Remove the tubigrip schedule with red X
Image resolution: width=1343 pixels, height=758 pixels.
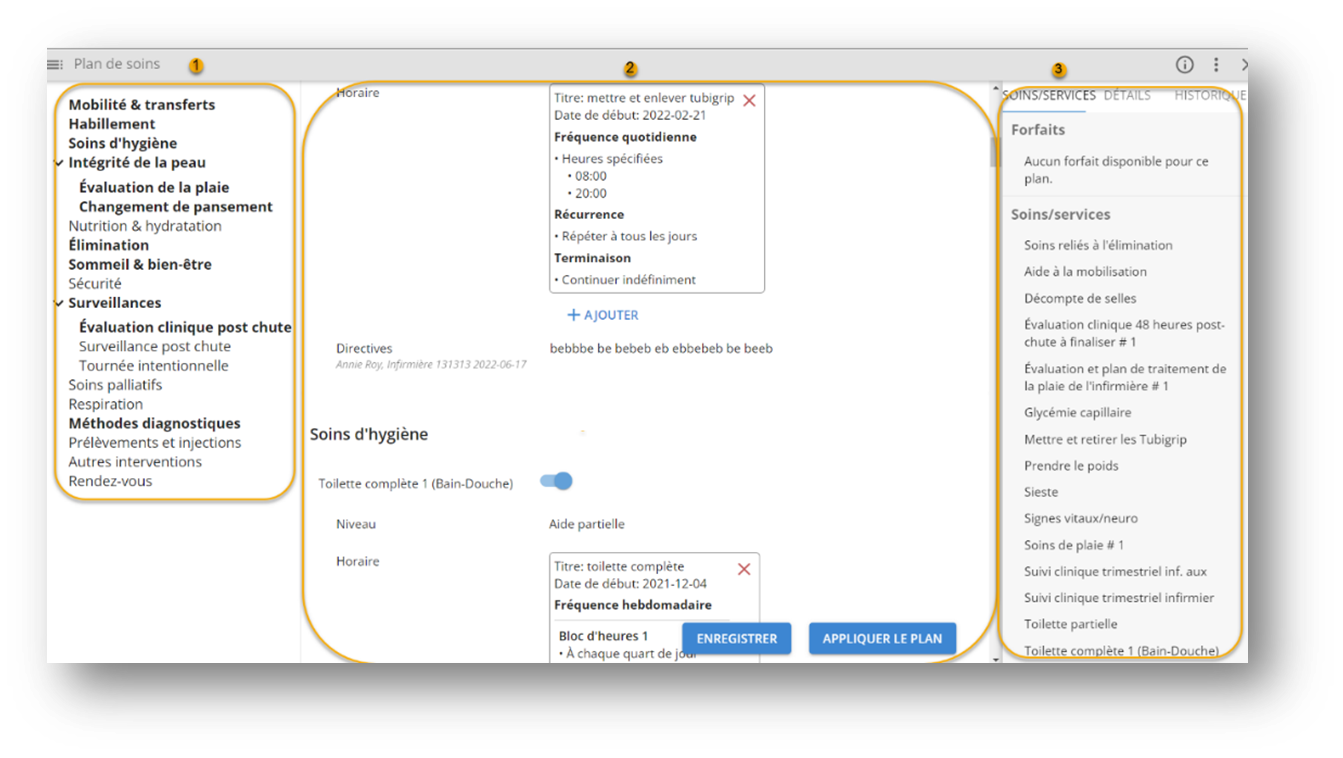[x=749, y=100]
